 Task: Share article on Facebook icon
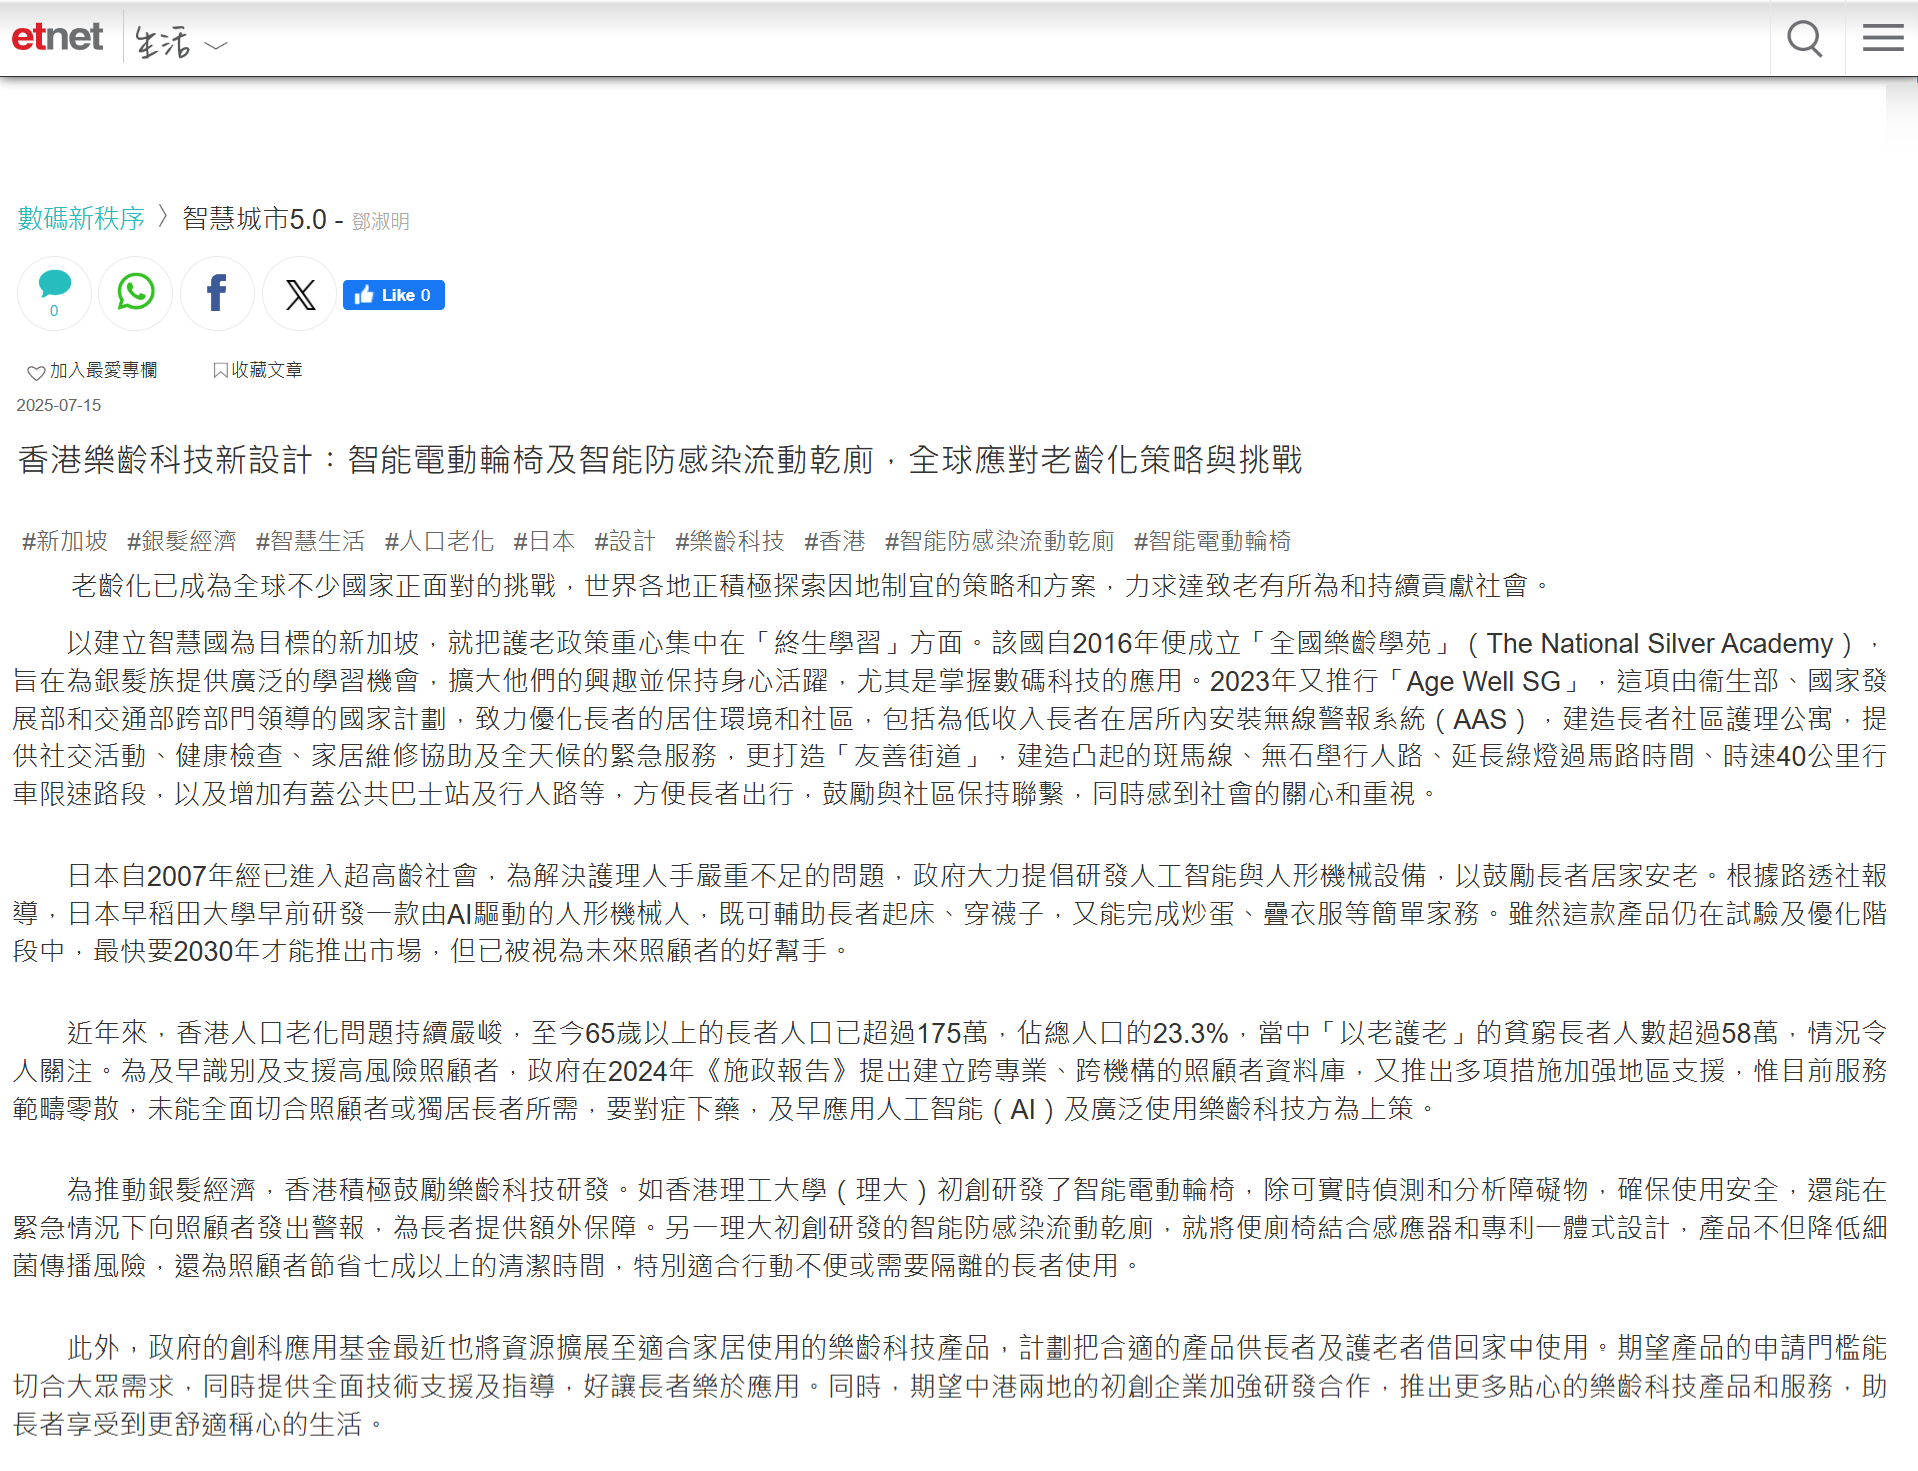point(217,293)
